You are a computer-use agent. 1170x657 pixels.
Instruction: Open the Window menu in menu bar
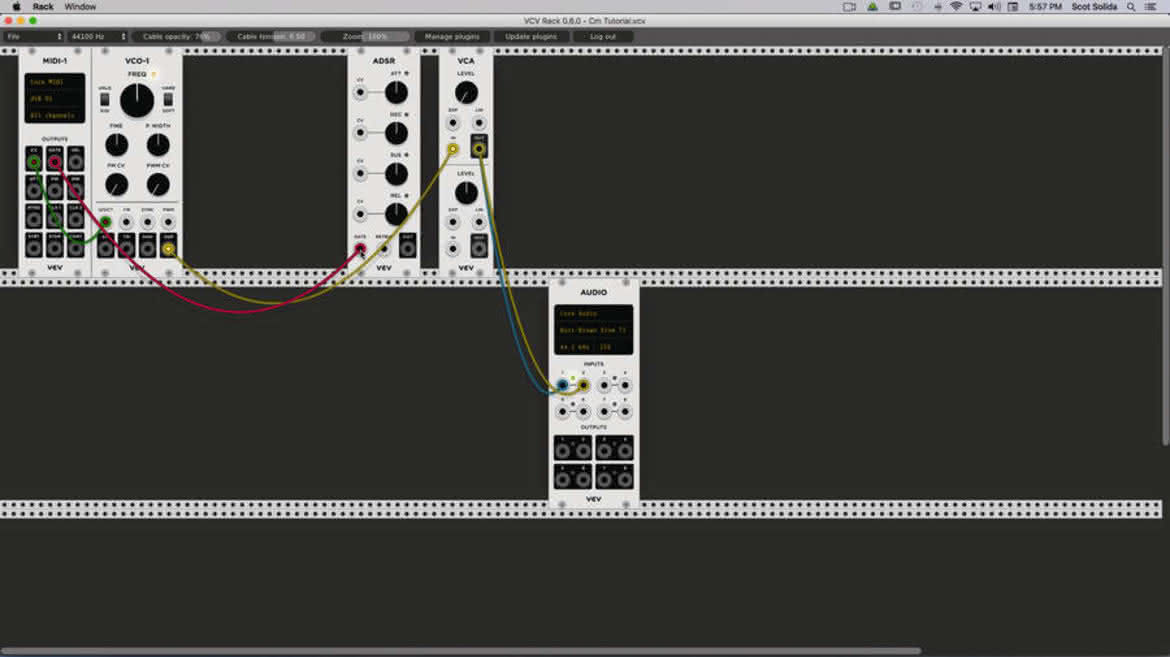[80, 7]
